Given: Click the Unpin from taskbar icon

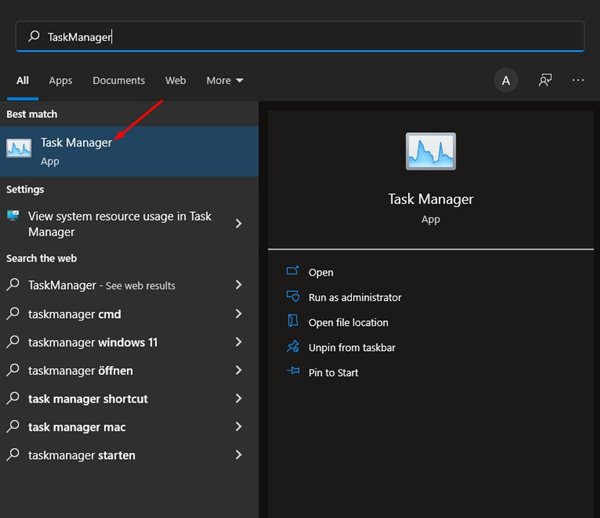Looking at the screenshot, I should pyautogui.click(x=293, y=347).
